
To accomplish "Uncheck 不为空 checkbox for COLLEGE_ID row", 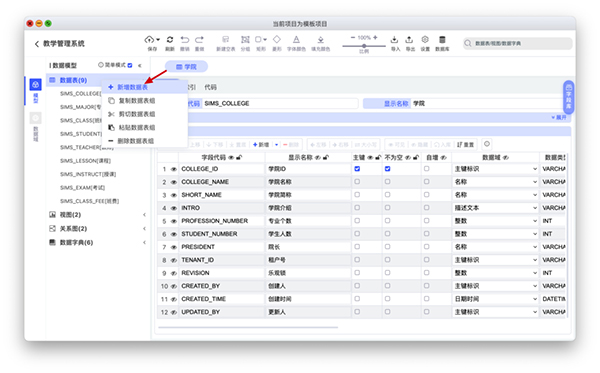I will 387,169.
